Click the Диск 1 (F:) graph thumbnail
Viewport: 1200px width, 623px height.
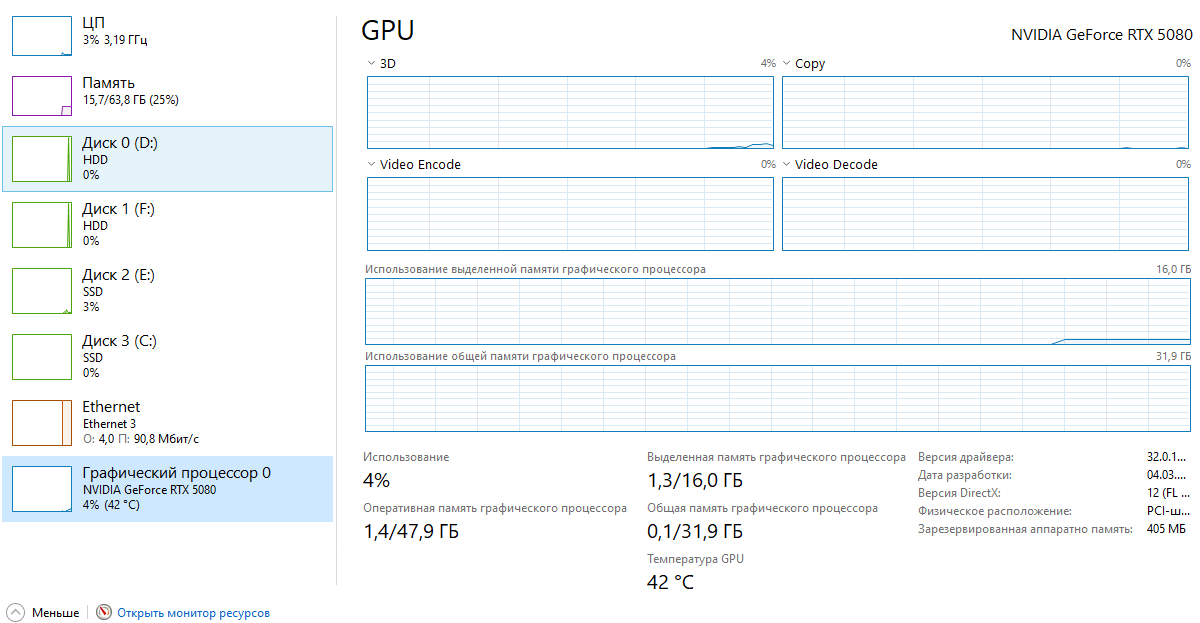[x=41, y=224]
